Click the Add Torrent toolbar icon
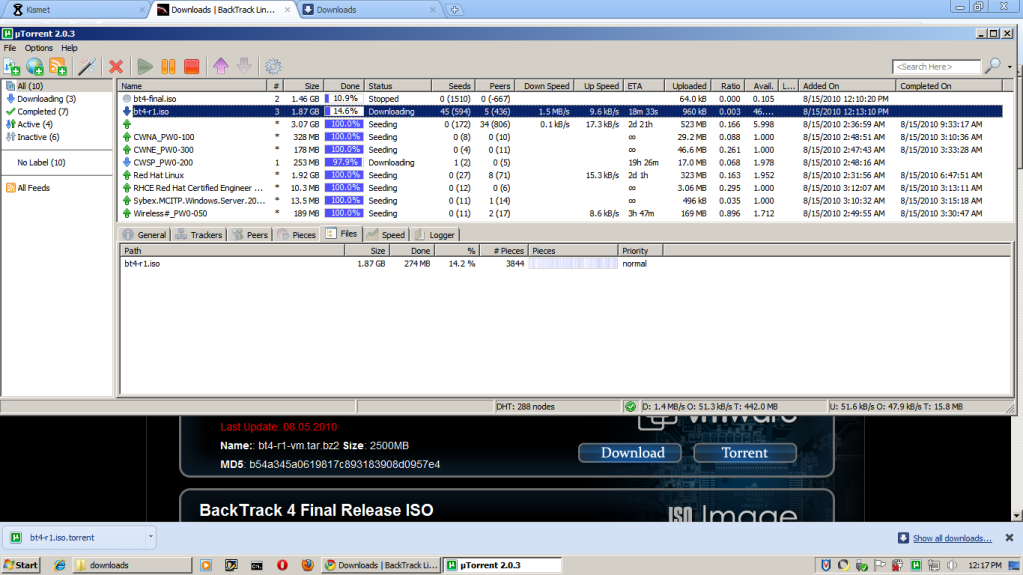This screenshot has height=575, width=1023. [x=12, y=67]
